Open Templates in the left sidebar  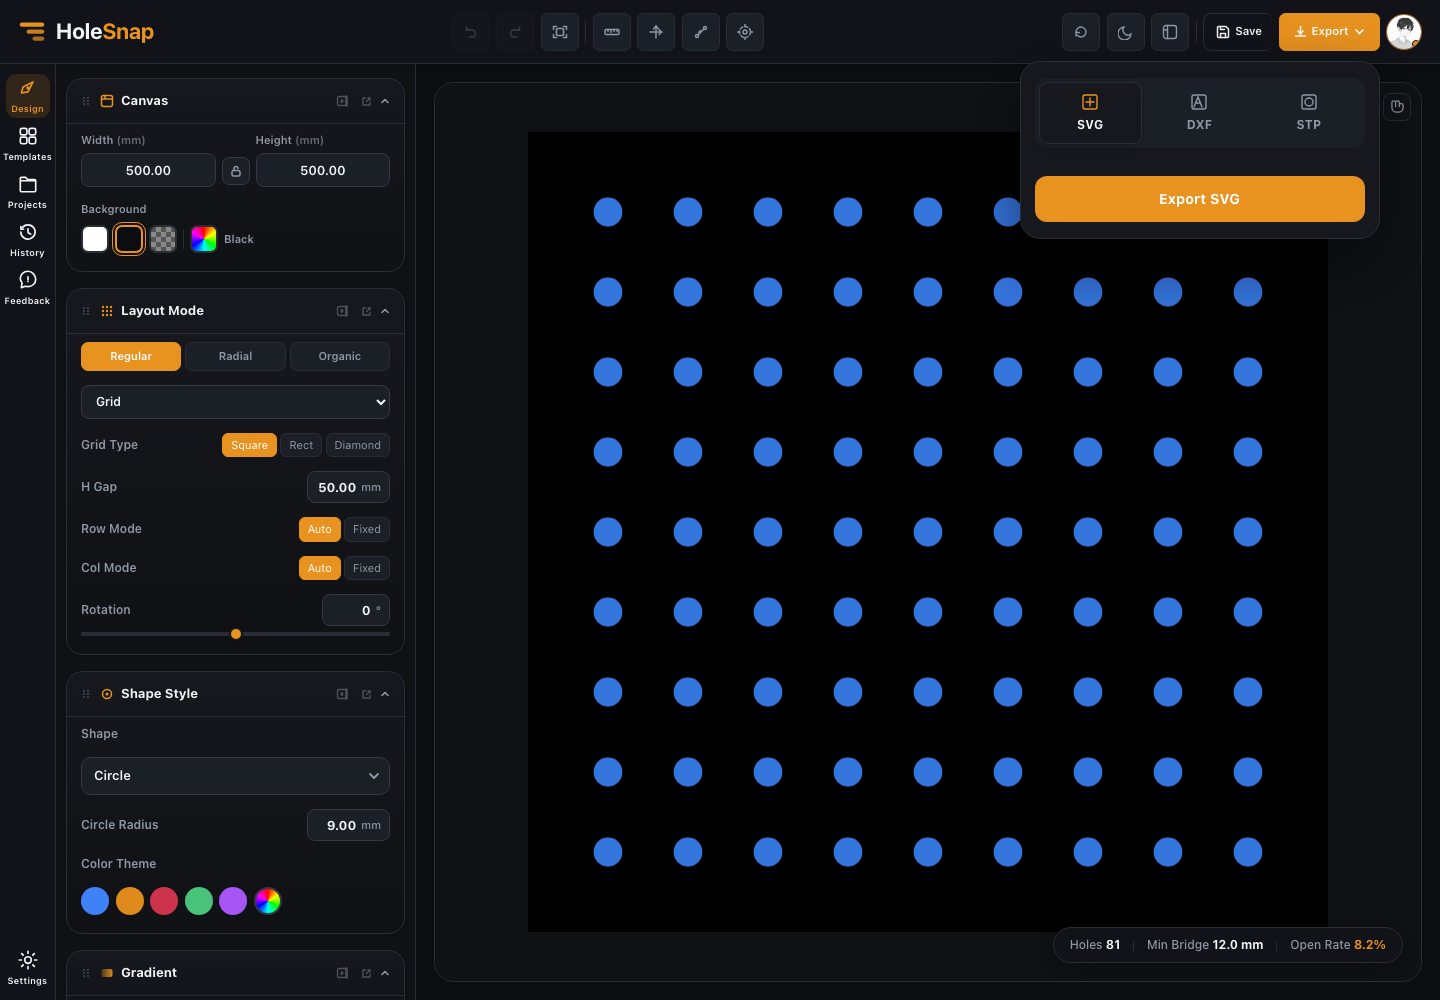[x=28, y=144]
